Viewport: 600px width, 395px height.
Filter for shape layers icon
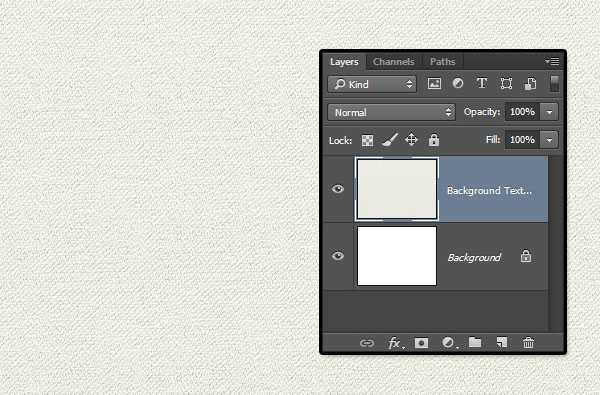point(506,83)
